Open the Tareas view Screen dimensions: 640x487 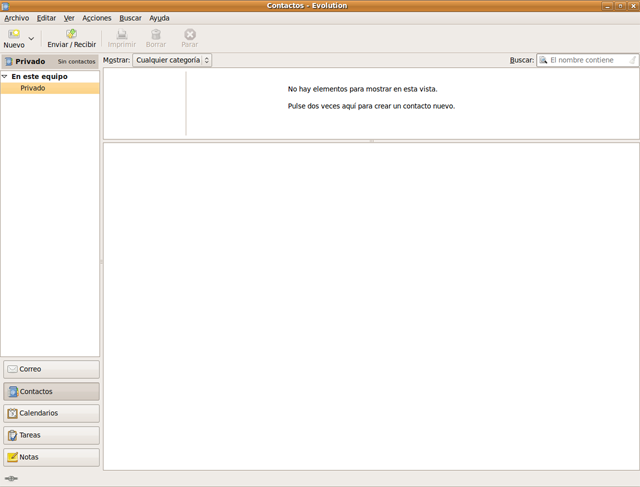[x=50, y=435]
